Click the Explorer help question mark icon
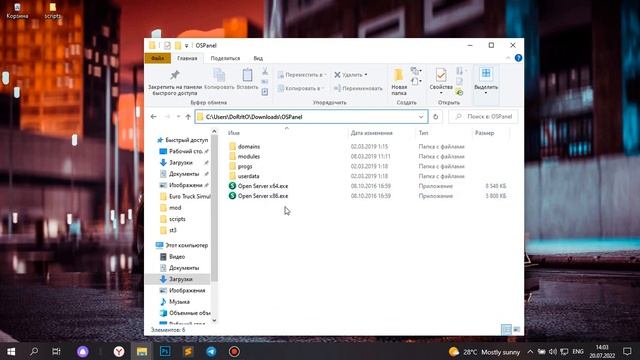Image resolution: width=640 pixels, height=360 pixels. tap(518, 58)
